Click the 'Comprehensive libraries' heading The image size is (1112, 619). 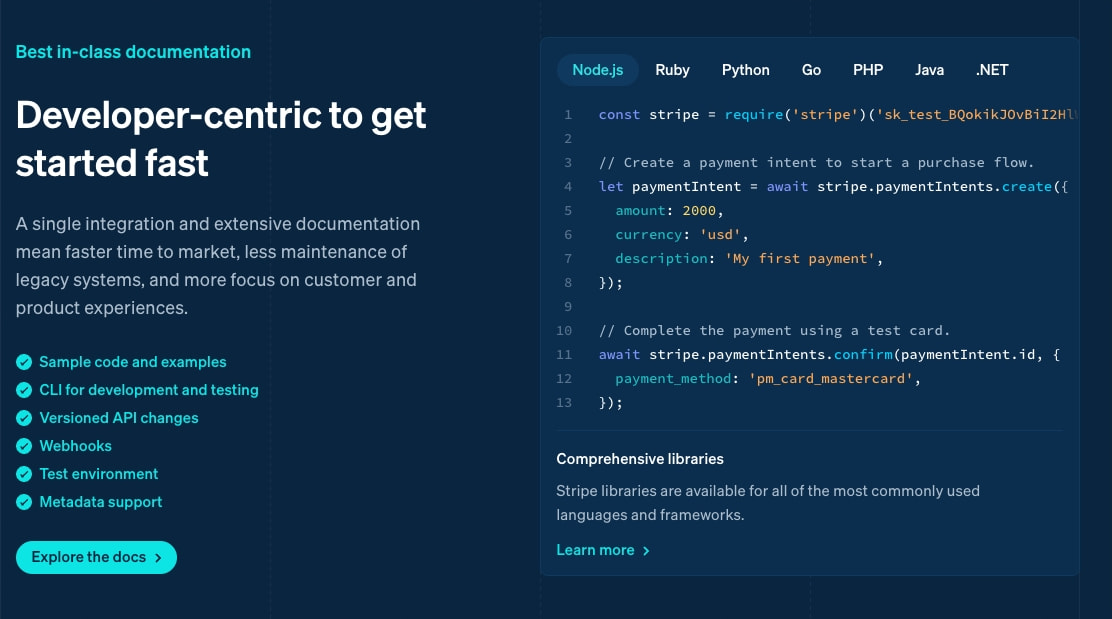tap(640, 459)
